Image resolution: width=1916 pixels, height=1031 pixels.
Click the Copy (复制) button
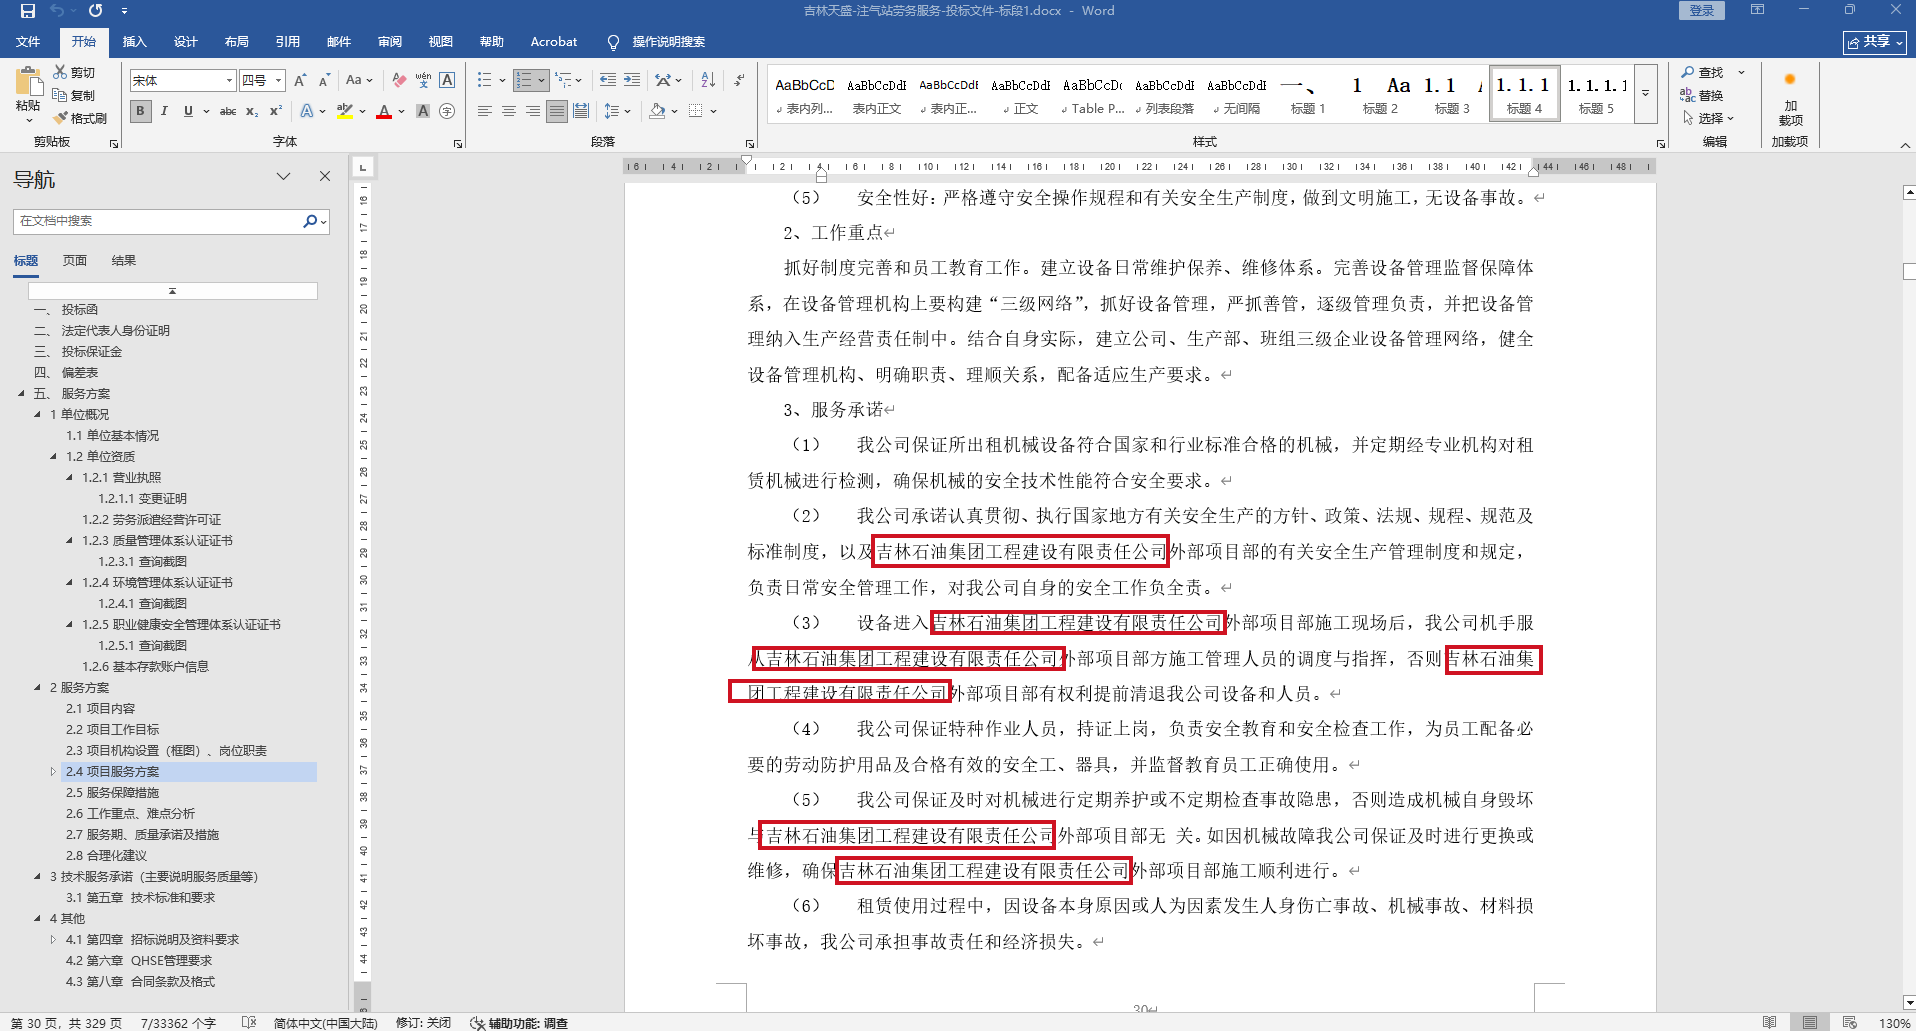[x=75, y=96]
